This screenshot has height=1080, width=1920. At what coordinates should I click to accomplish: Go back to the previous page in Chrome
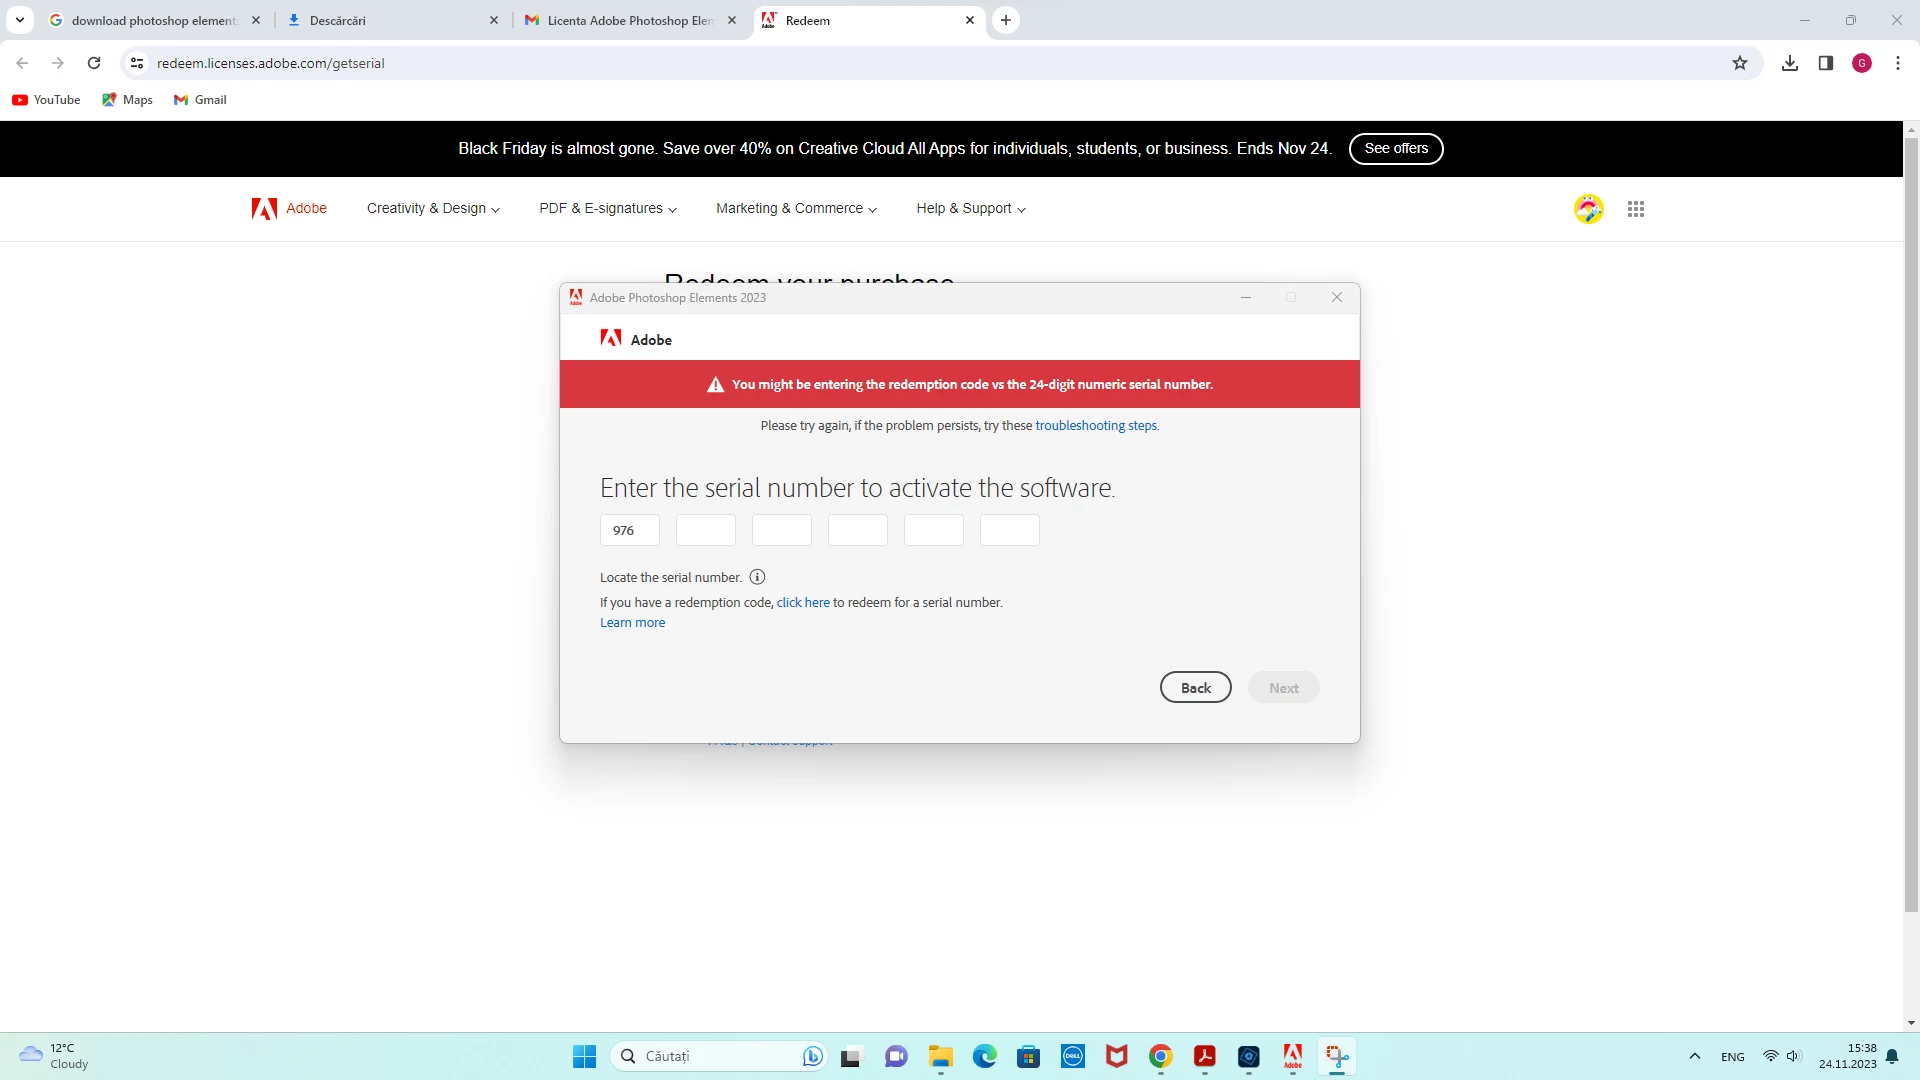coord(22,63)
